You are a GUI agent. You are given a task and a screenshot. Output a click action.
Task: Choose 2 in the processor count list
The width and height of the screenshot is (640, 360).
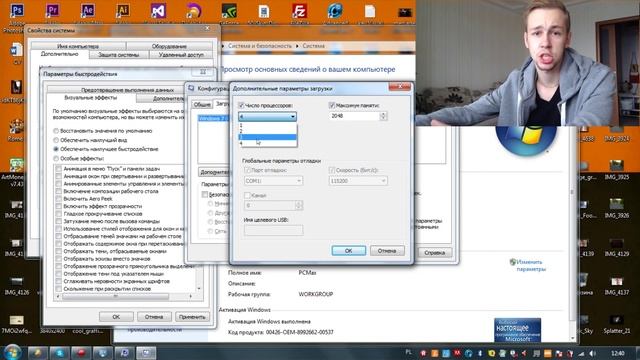click(267, 131)
